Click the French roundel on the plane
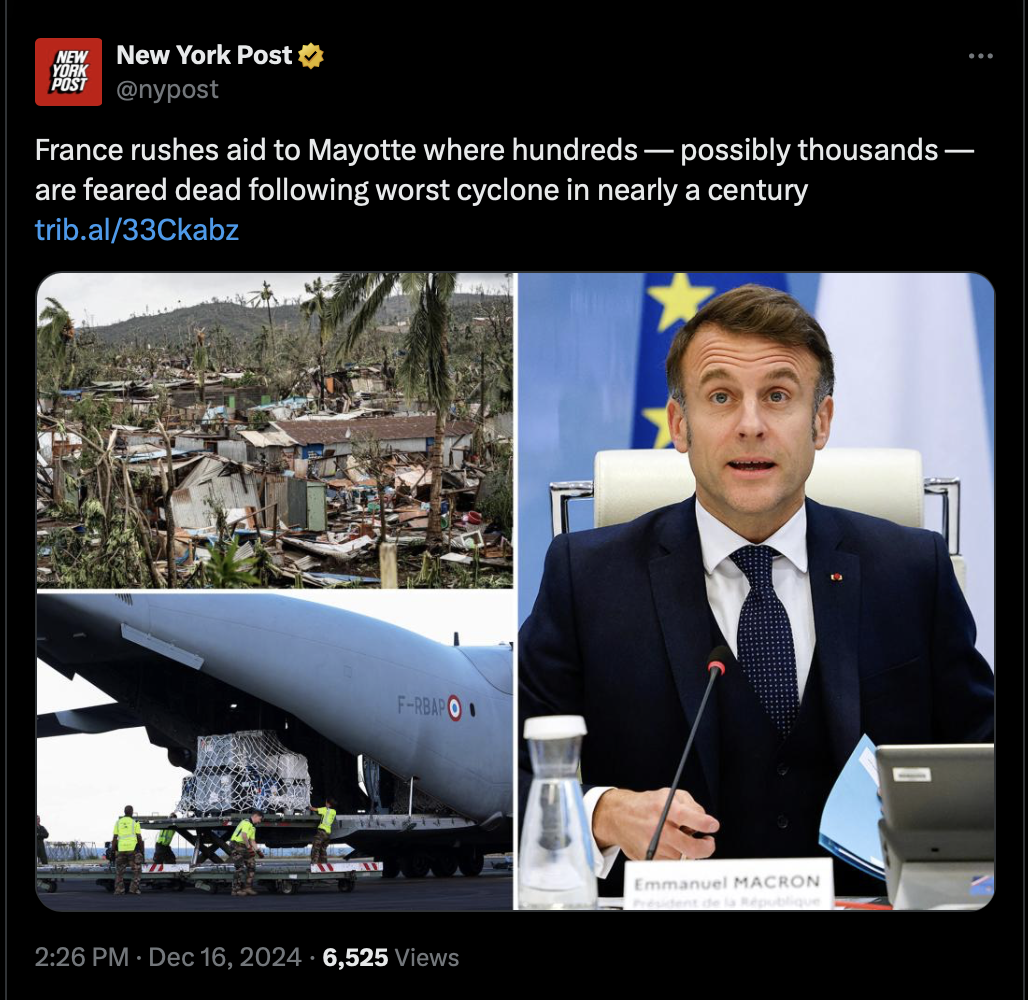The width and height of the screenshot is (1028, 1000). [x=454, y=709]
